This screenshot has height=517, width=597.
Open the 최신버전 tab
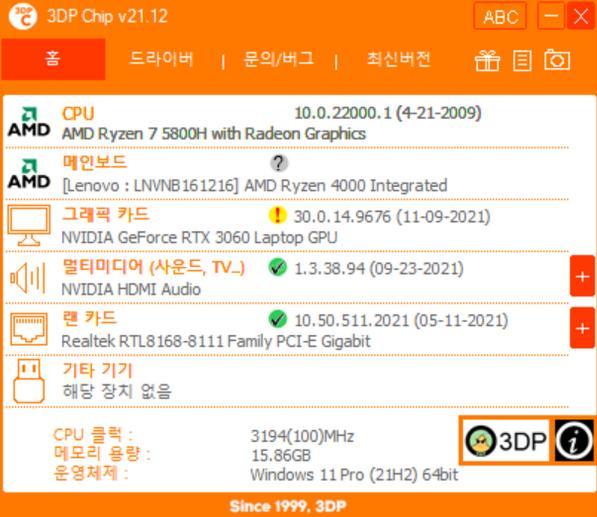pos(399,59)
